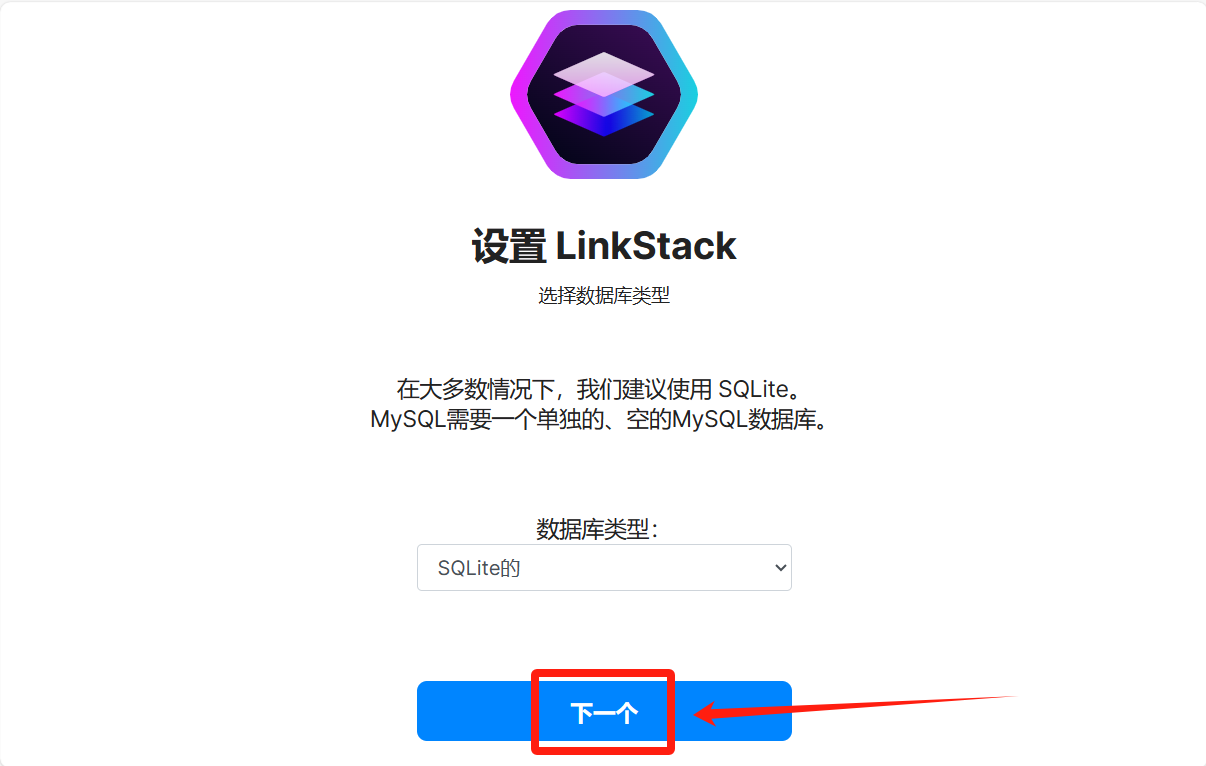Click the bottom blue layer in the logo
This screenshot has width=1206, height=766.
tap(604, 118)
